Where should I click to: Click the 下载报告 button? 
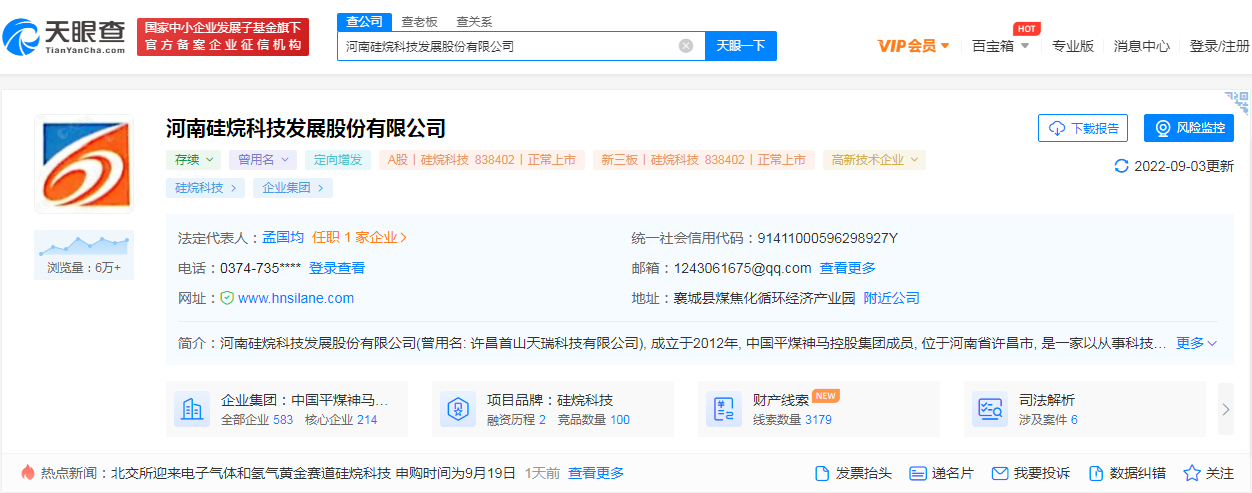coord(1083,128)
